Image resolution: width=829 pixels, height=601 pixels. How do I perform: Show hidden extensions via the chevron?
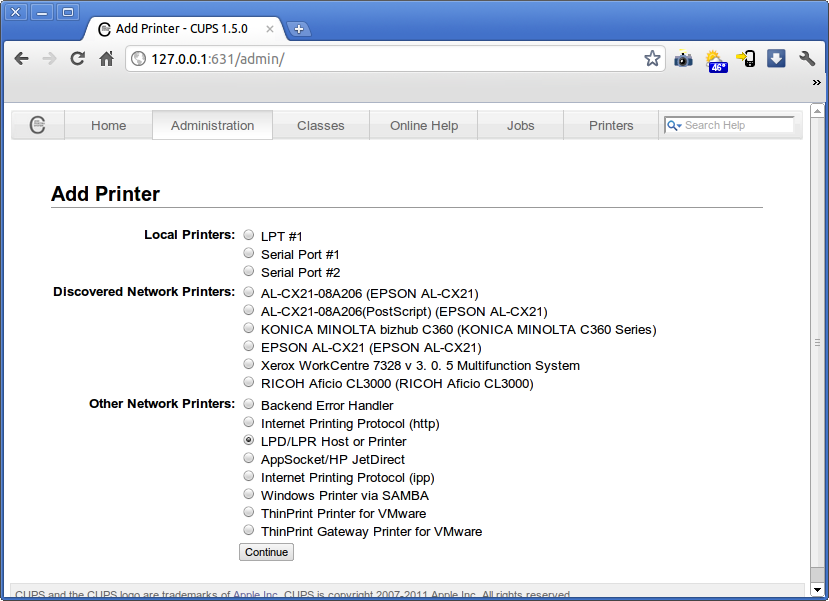coord(816,84)
